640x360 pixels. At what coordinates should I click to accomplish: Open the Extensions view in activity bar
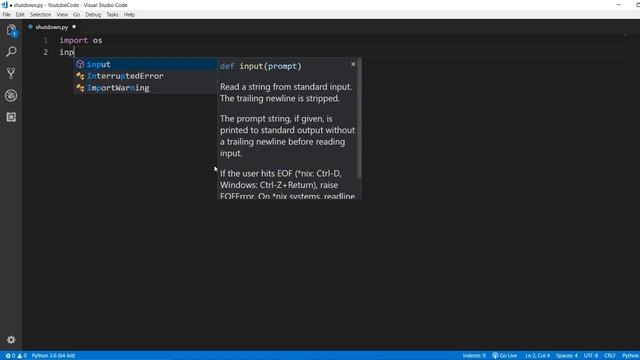pos(11,117)
